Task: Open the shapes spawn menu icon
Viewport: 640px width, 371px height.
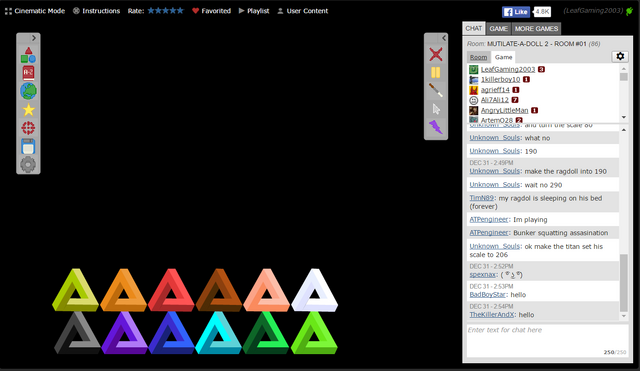Action: (x=28, y=55)
